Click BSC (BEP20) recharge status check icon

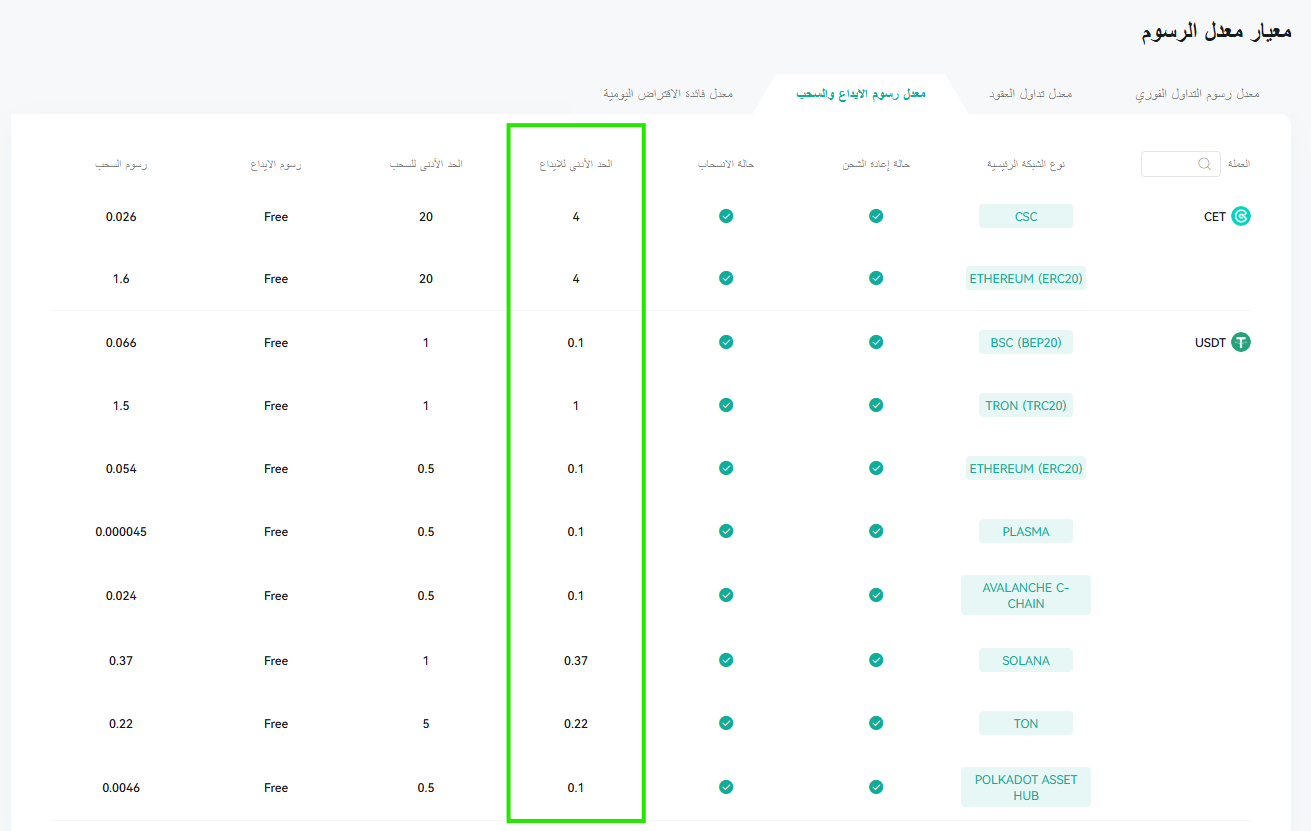click(876, 342)
